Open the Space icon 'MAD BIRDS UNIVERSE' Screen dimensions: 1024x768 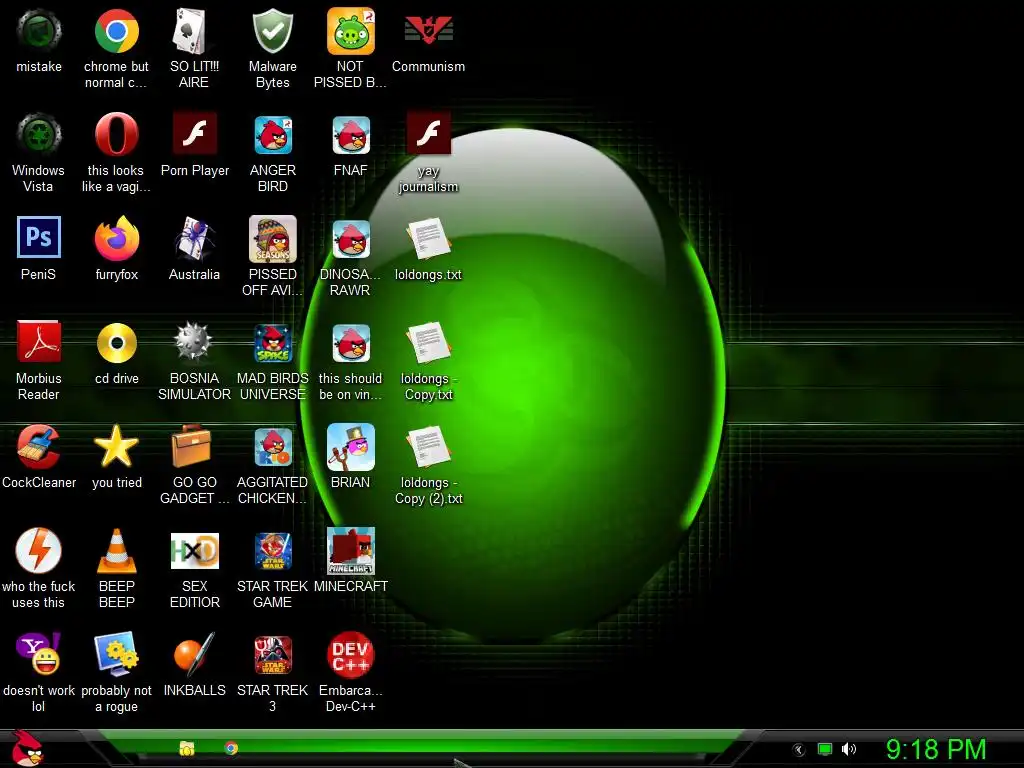[272, 343]
